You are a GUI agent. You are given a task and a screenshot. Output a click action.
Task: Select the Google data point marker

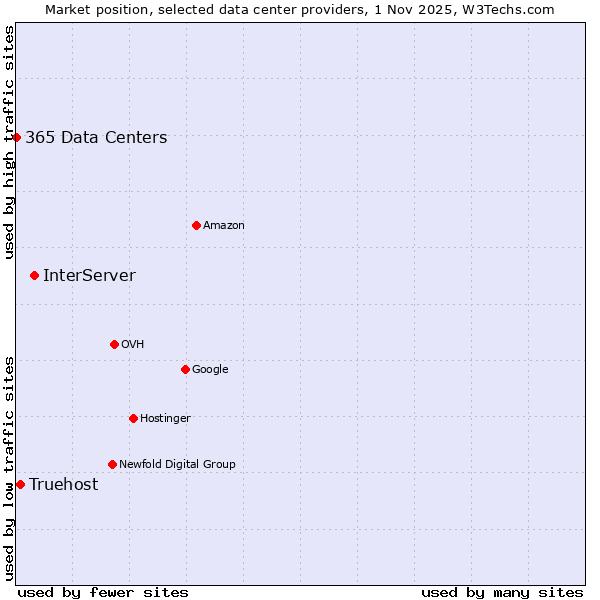click(185, 369)
